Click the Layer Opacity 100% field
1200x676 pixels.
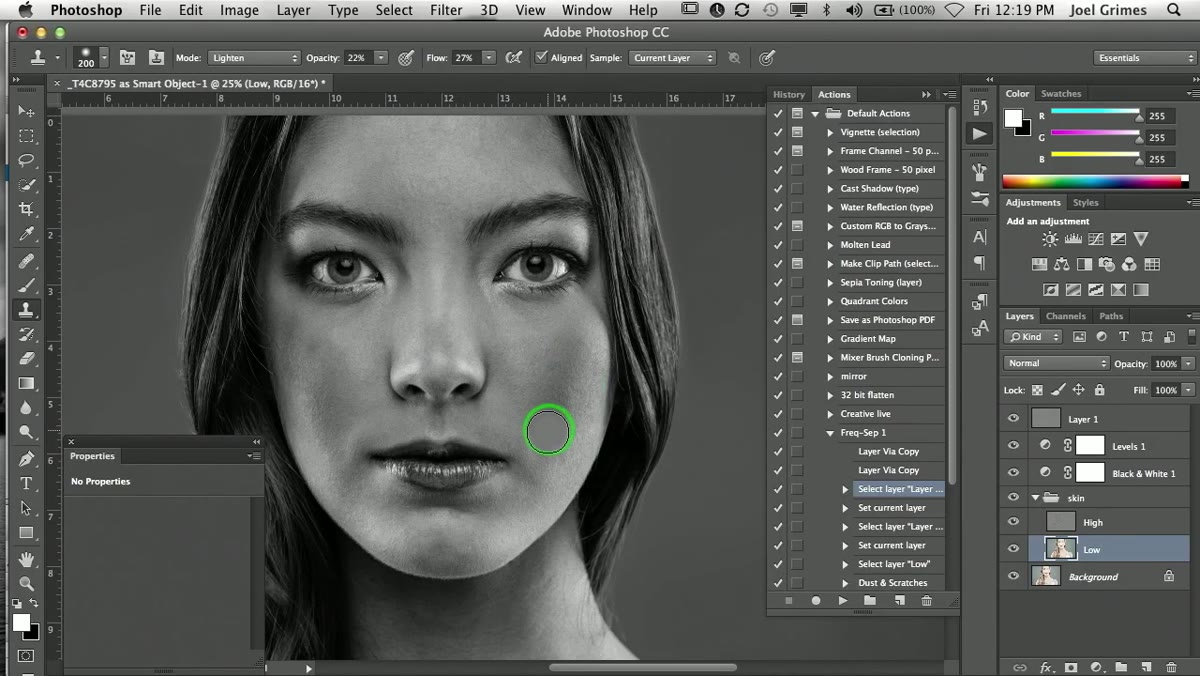pos(1165,363)
